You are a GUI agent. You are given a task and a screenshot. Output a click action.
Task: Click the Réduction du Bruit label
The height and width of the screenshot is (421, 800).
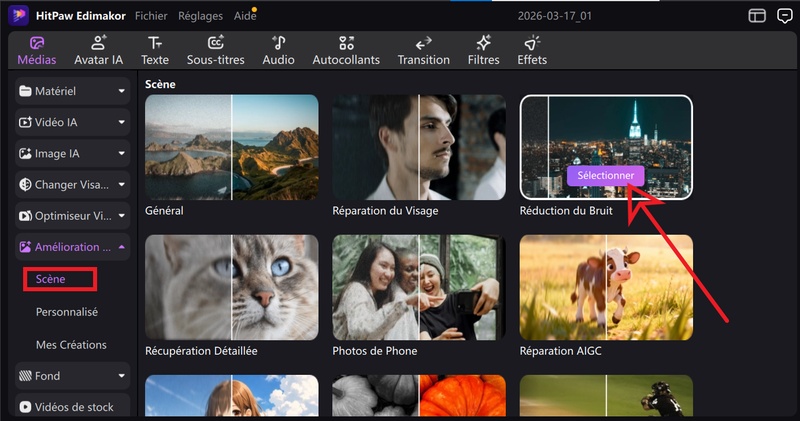(566, 211)
